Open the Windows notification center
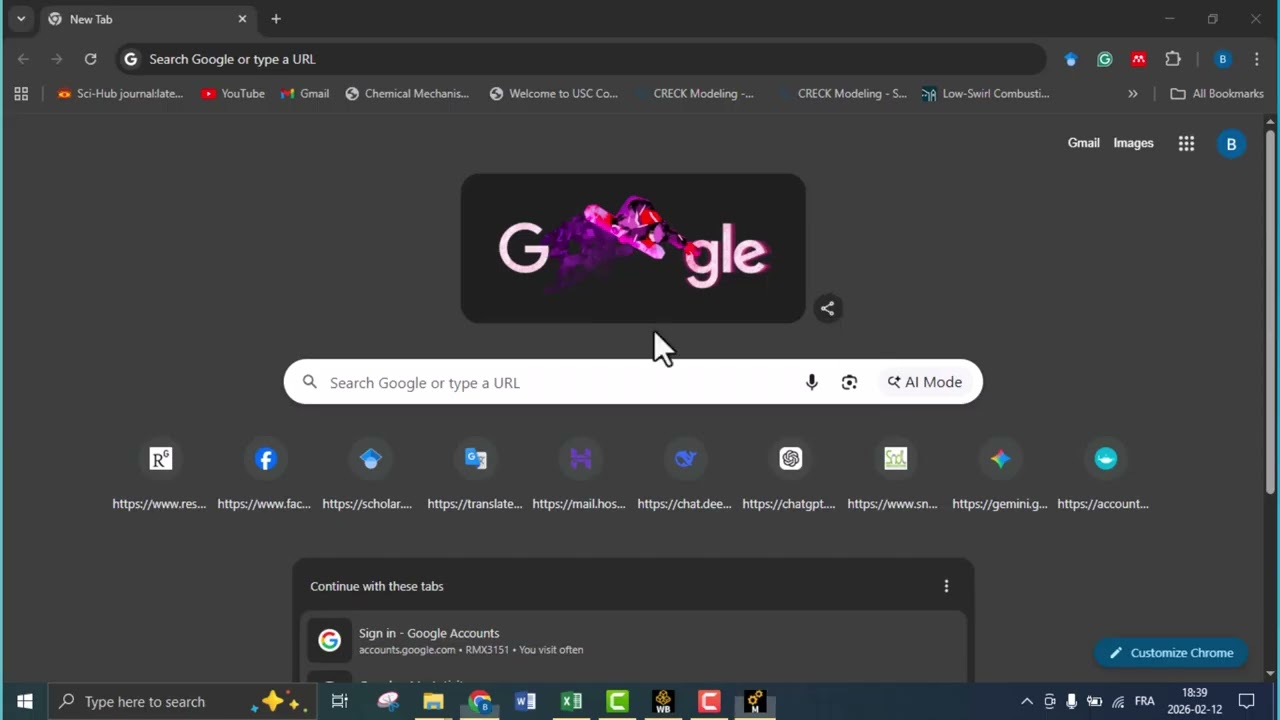Viewport: 1280px width, 720px height. coord(1247,701)
